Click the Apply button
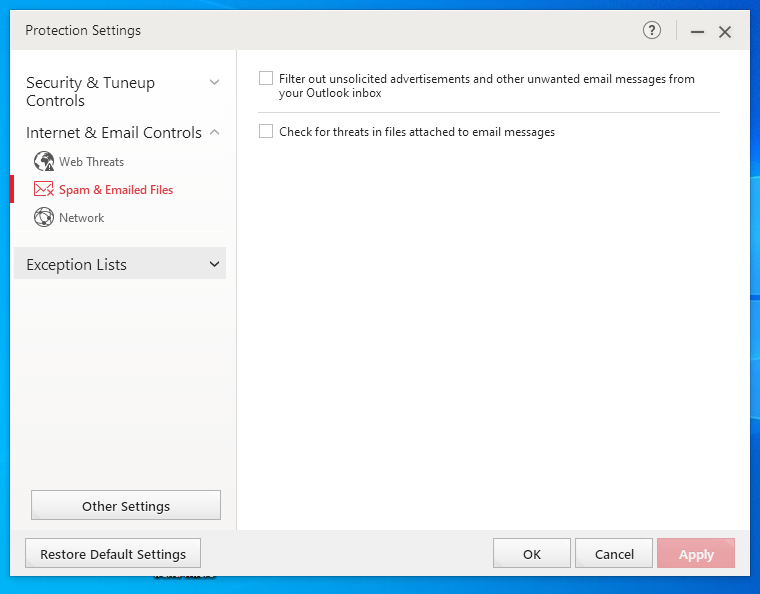The height and width of the screenshot is (594, 760). tap(696, 554)
